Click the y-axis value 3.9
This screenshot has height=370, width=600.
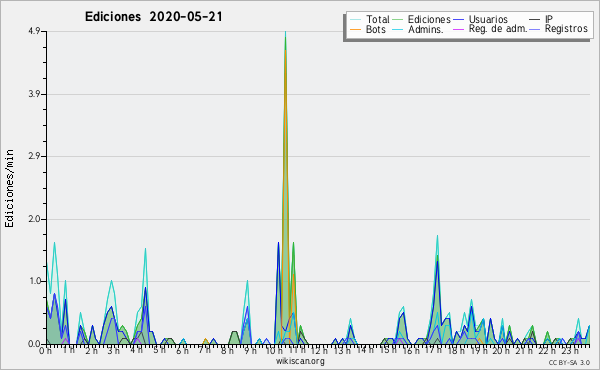click(34, 94)
